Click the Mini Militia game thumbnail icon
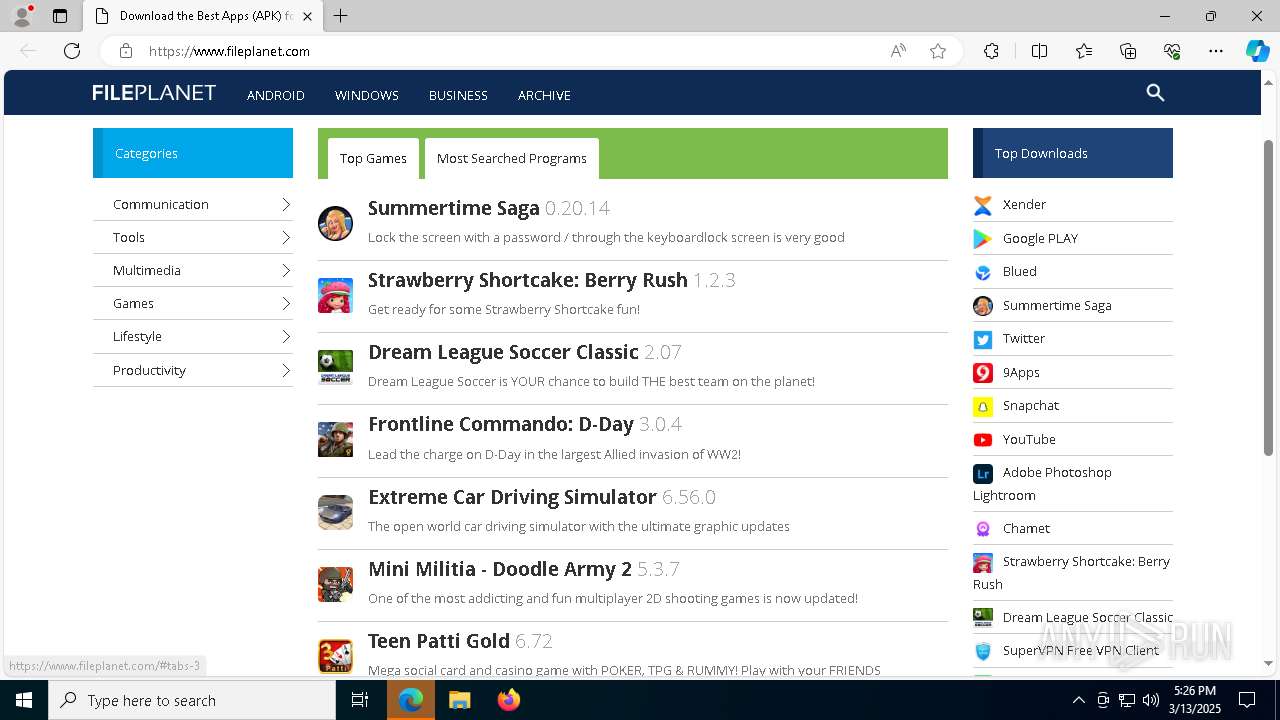This screenshot has width=1280, height=720. 335,584
